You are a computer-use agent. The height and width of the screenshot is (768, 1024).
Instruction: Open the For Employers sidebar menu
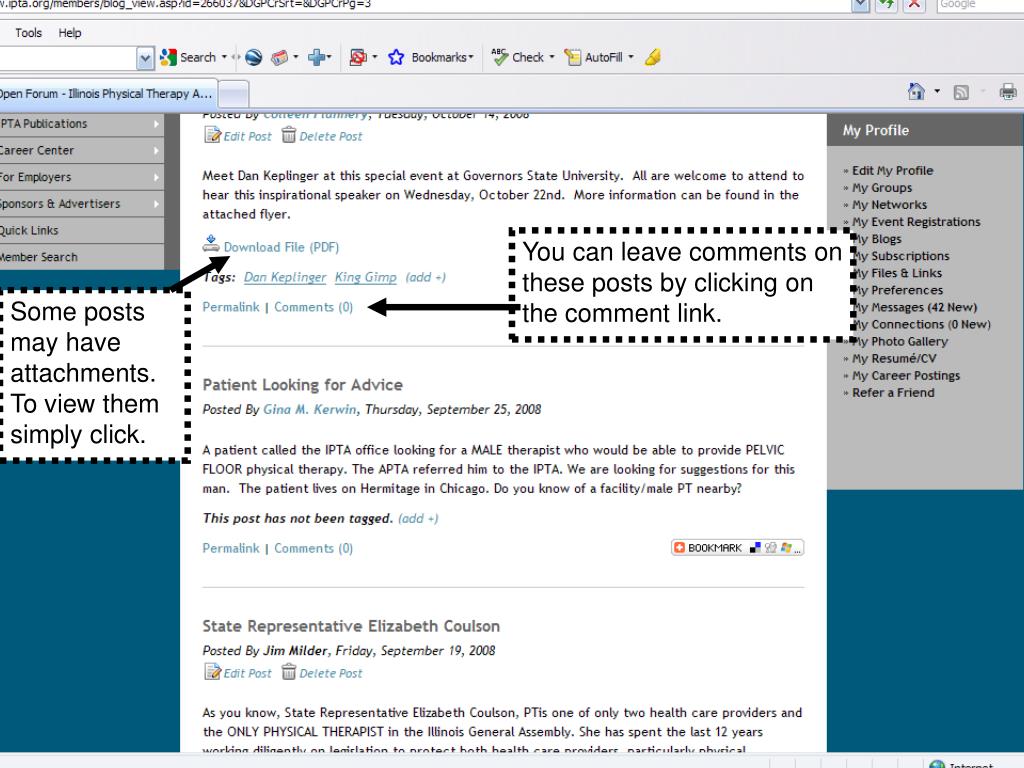[x=81, y=177]
